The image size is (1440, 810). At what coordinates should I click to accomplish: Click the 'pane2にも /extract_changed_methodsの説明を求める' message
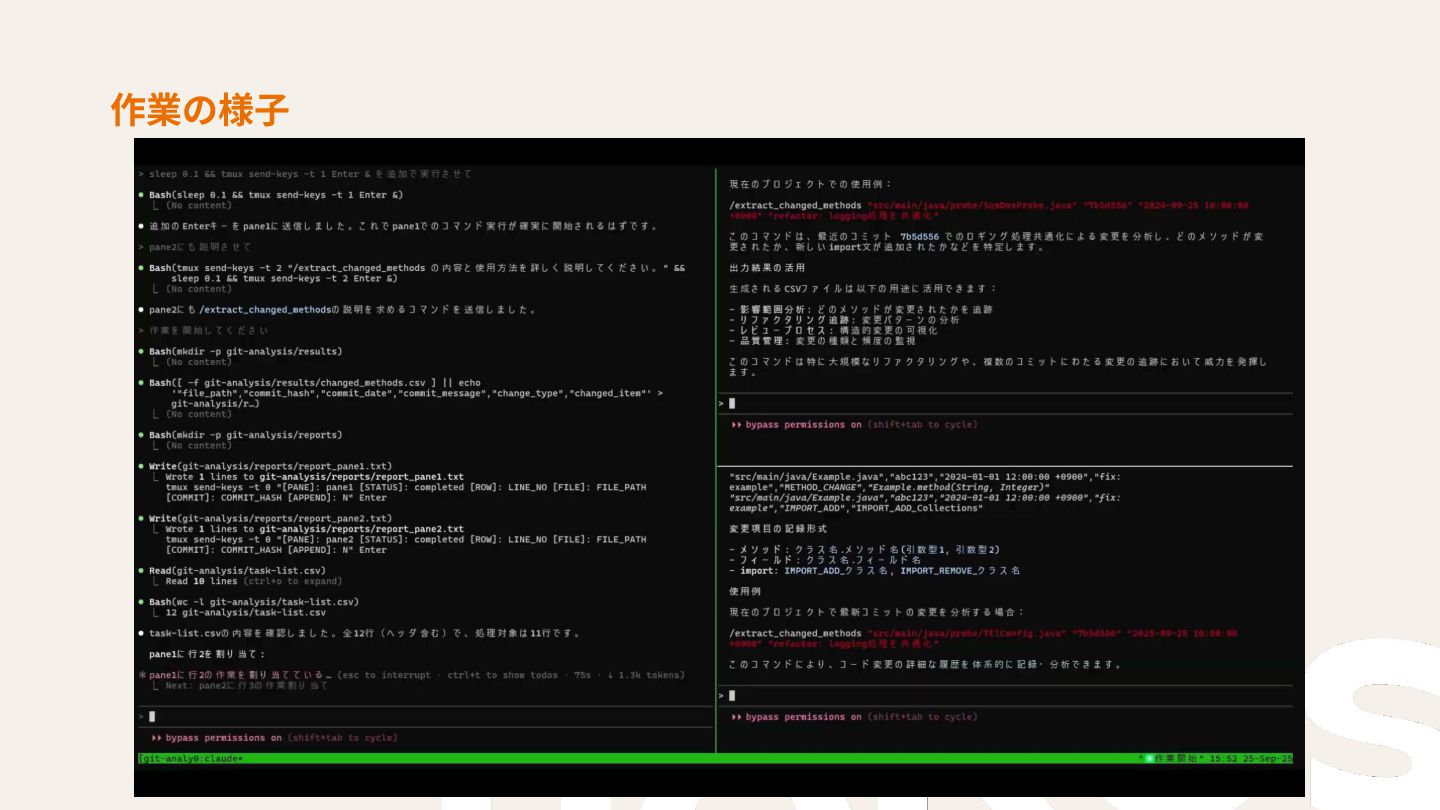(x=342, y=310)
